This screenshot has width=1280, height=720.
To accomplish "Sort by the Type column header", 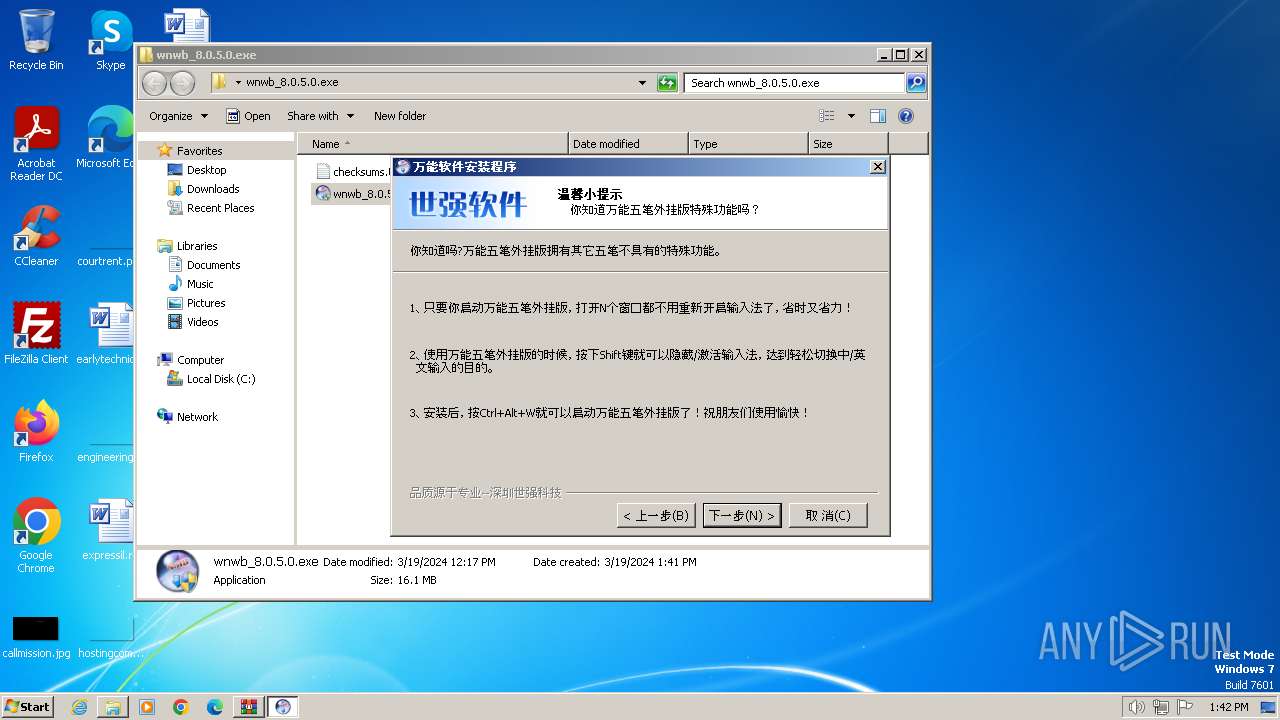I will tap(748, 144).
